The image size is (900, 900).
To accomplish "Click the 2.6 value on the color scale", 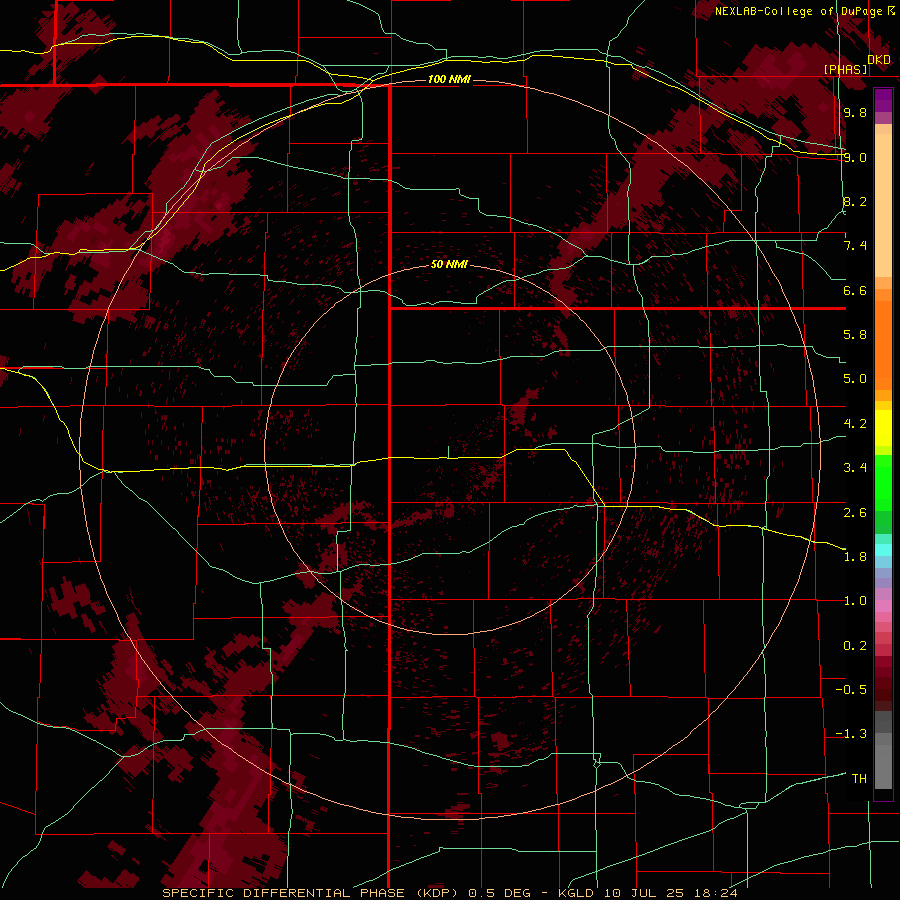I will (855, 512).
